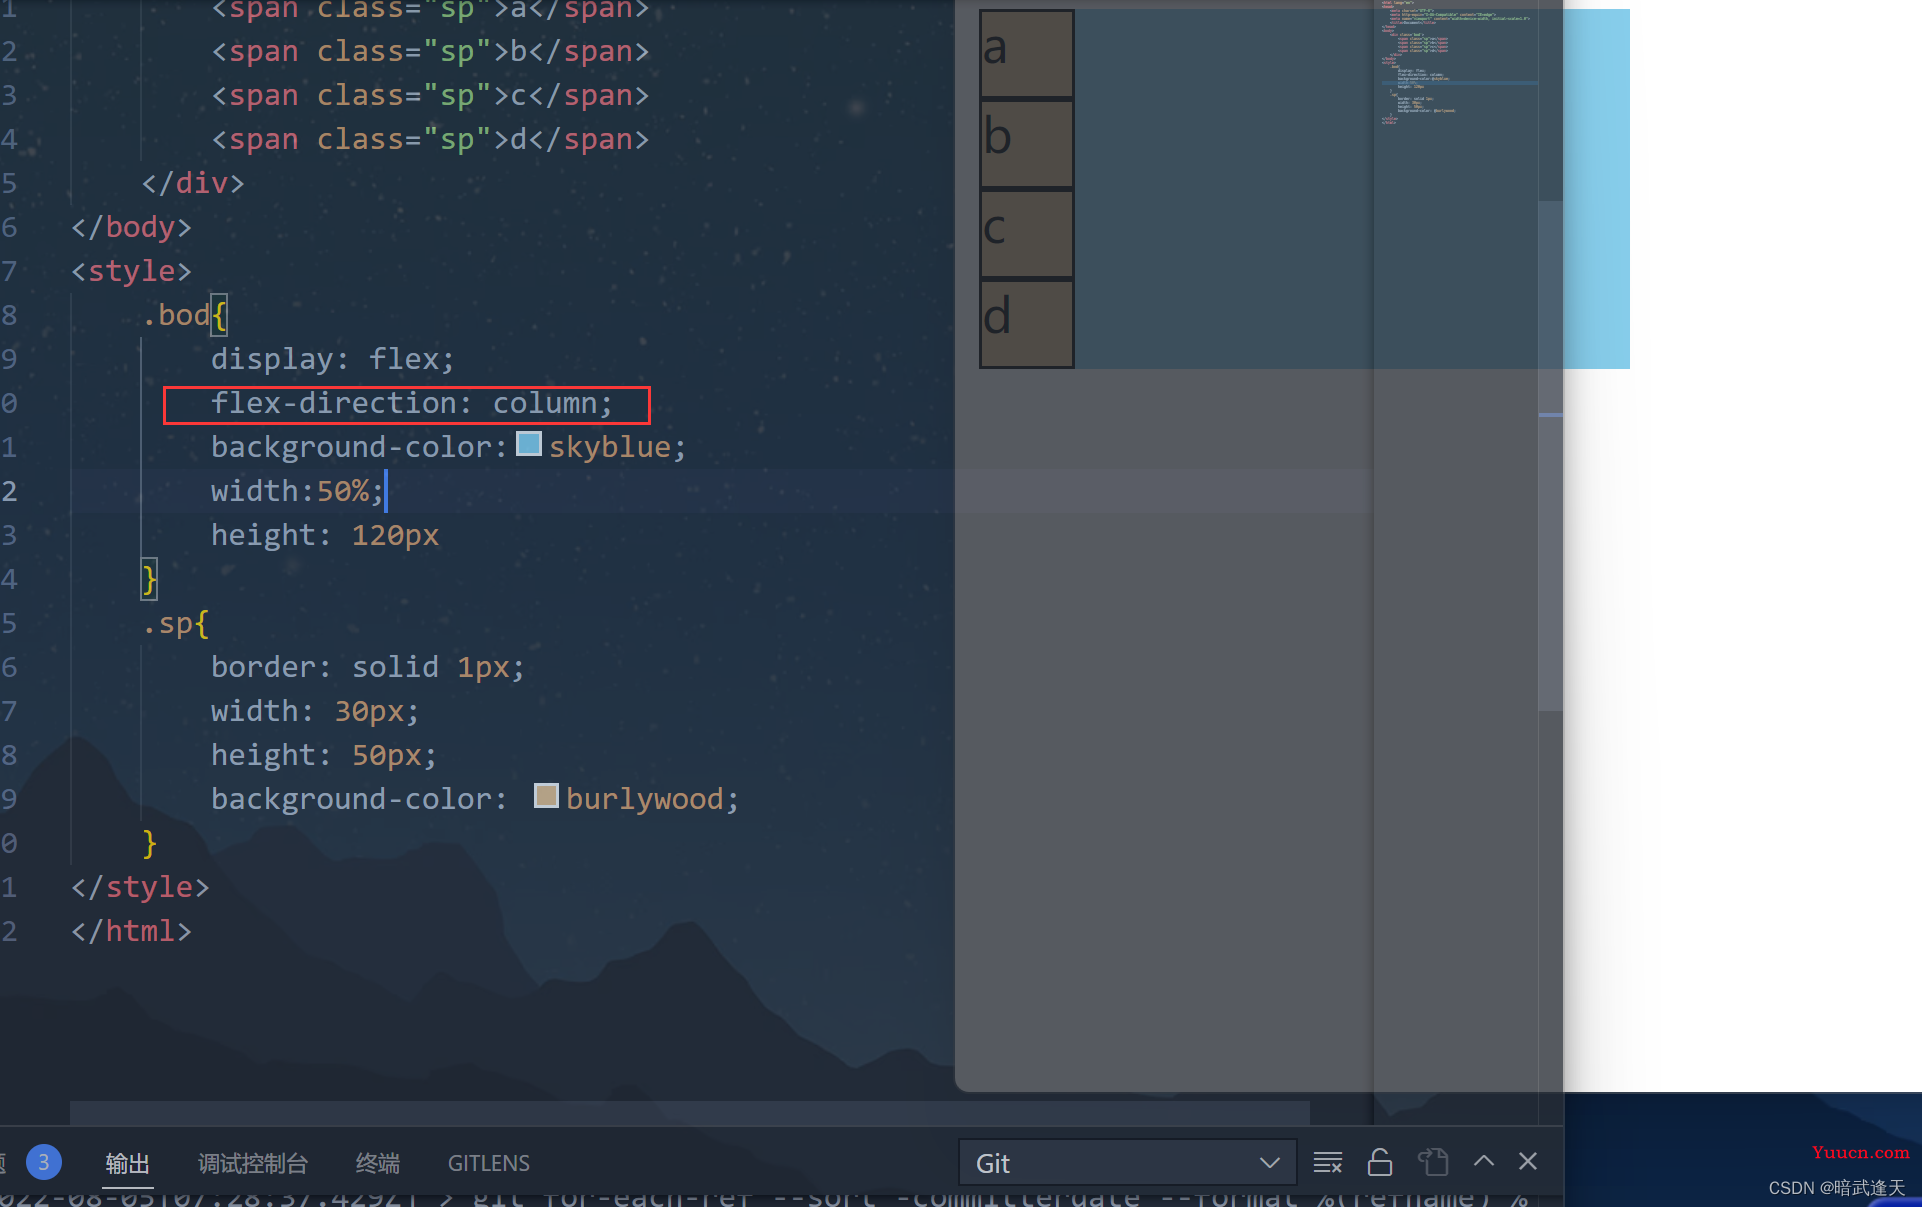Switch to the 终端 tab
Image resolution: width=1922 pixels, height=1207 pixels.
pyautogui.click(x=377, y=1163)
